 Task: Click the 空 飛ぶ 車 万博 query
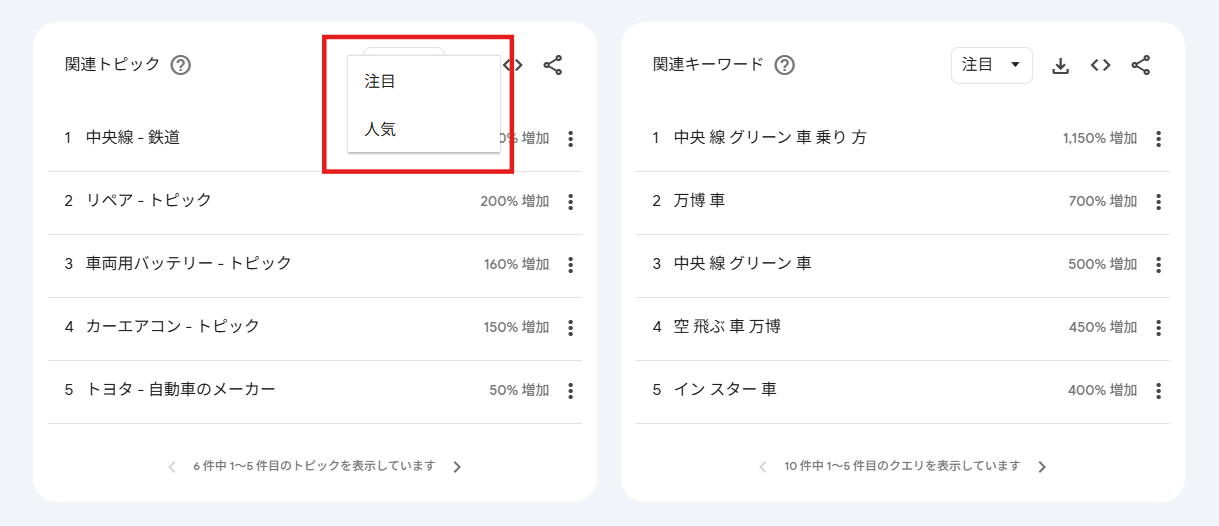[727, 326]
